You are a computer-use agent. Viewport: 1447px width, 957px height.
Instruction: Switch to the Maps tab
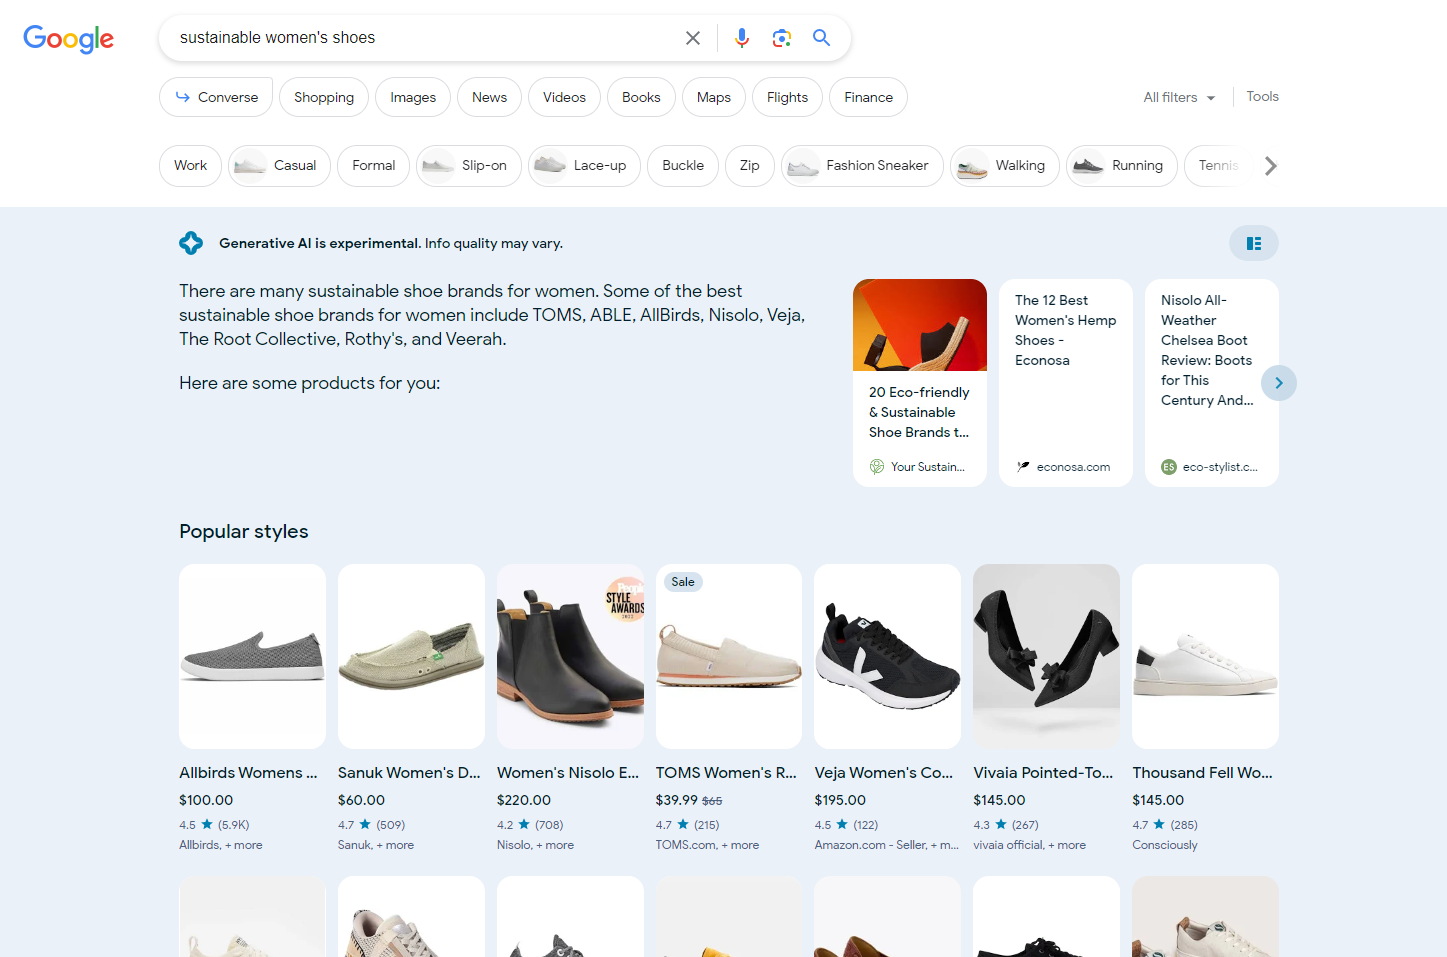[714, 97]
